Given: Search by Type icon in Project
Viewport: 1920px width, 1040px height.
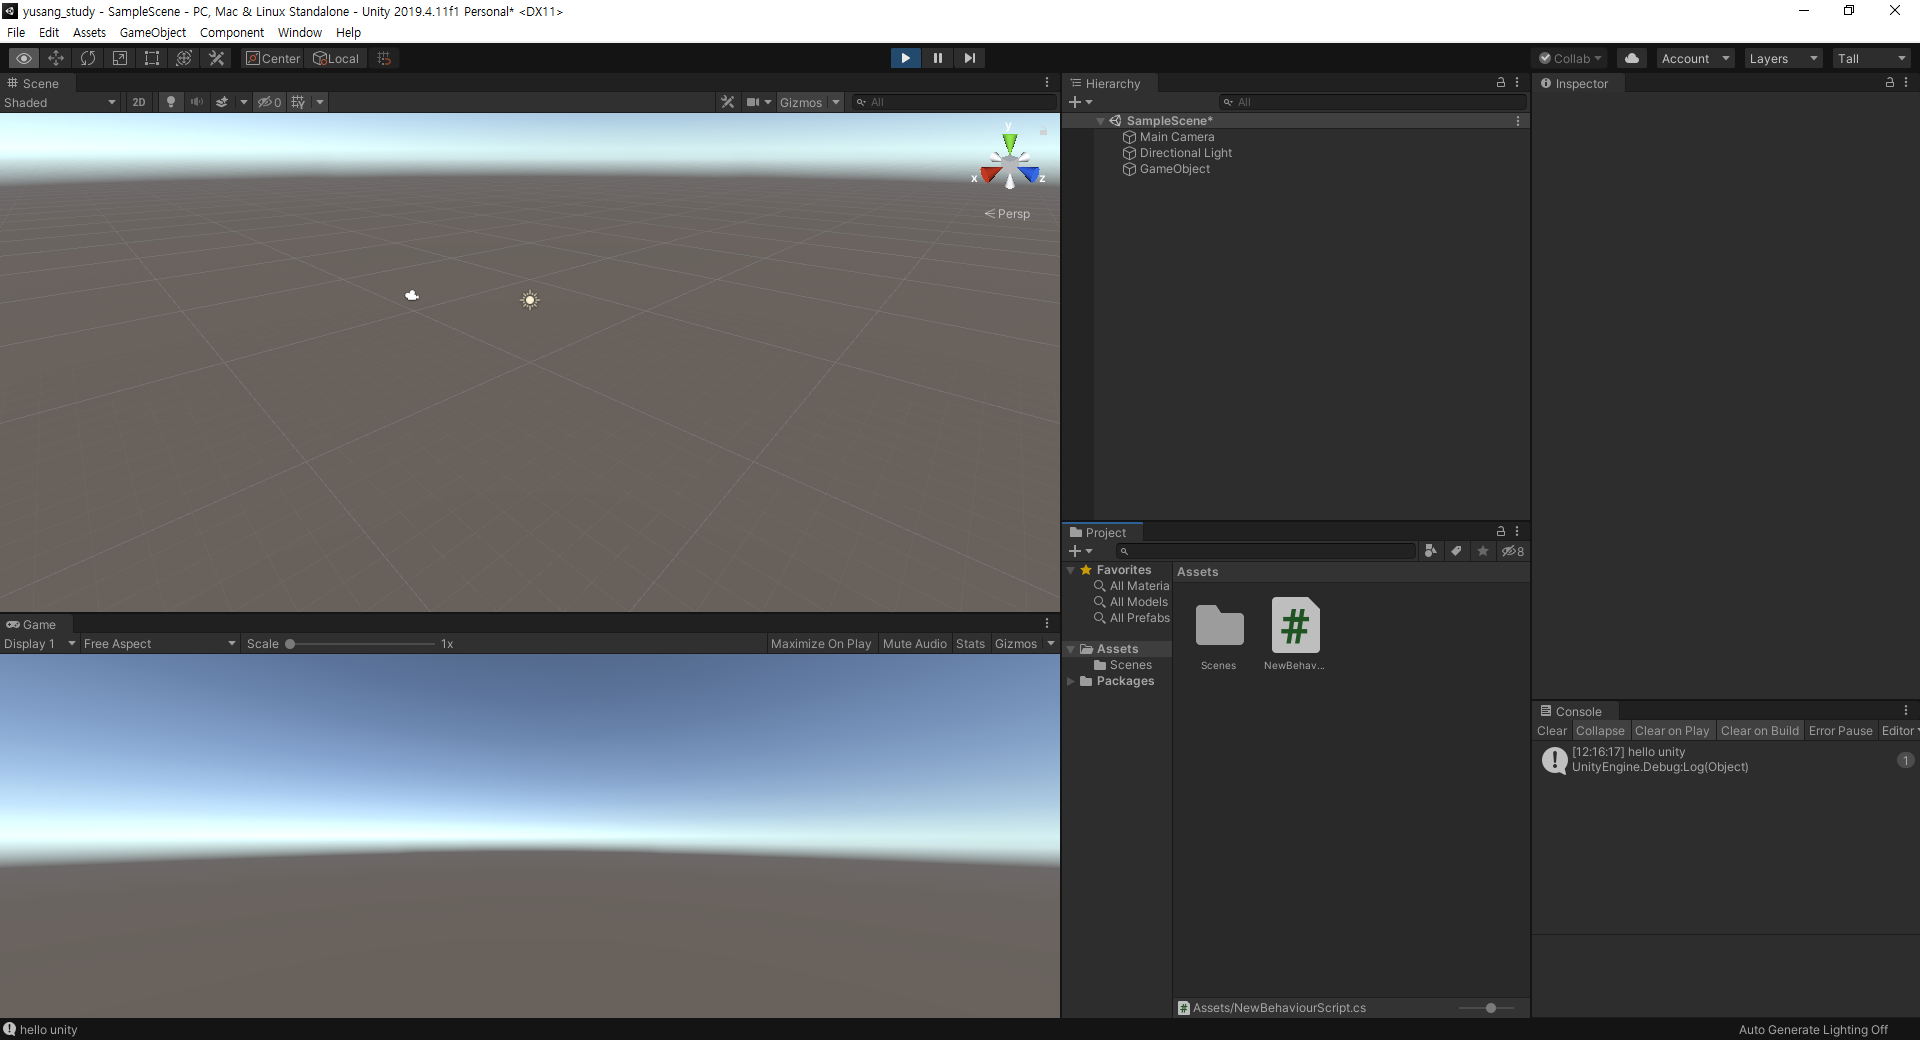Looking at the screenshot, I should [x=1431, y=551].
